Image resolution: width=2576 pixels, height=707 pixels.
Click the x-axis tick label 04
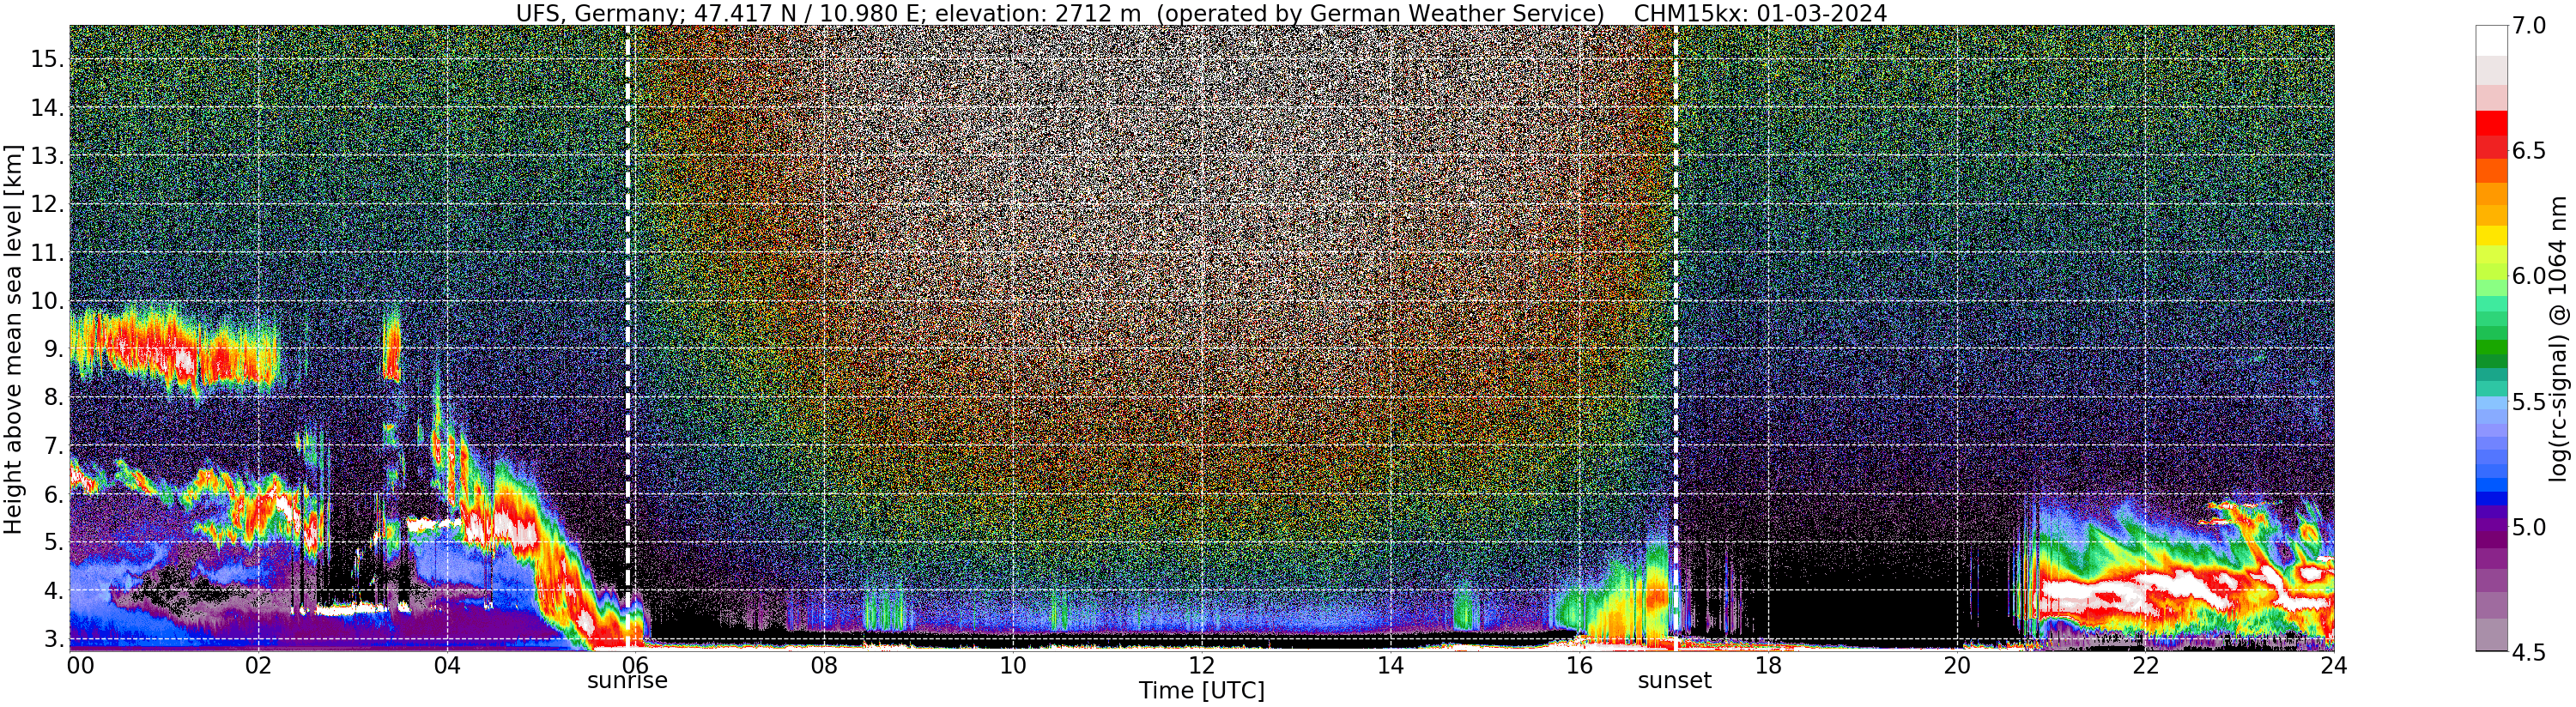coord(447,666)
